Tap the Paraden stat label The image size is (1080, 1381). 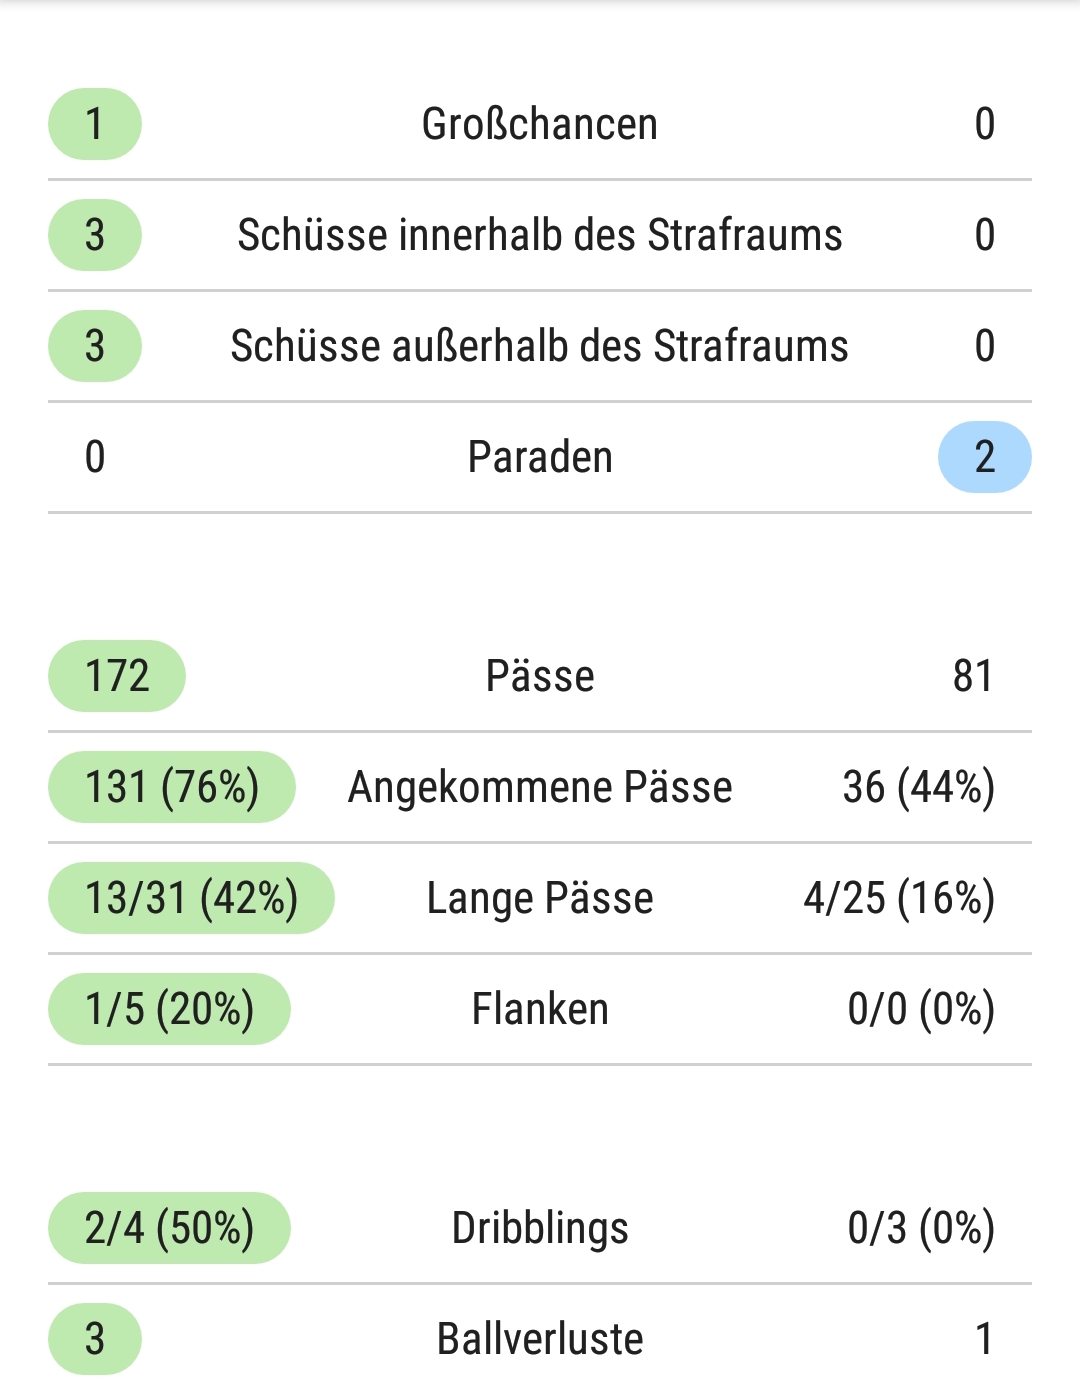tap(540, 457)
